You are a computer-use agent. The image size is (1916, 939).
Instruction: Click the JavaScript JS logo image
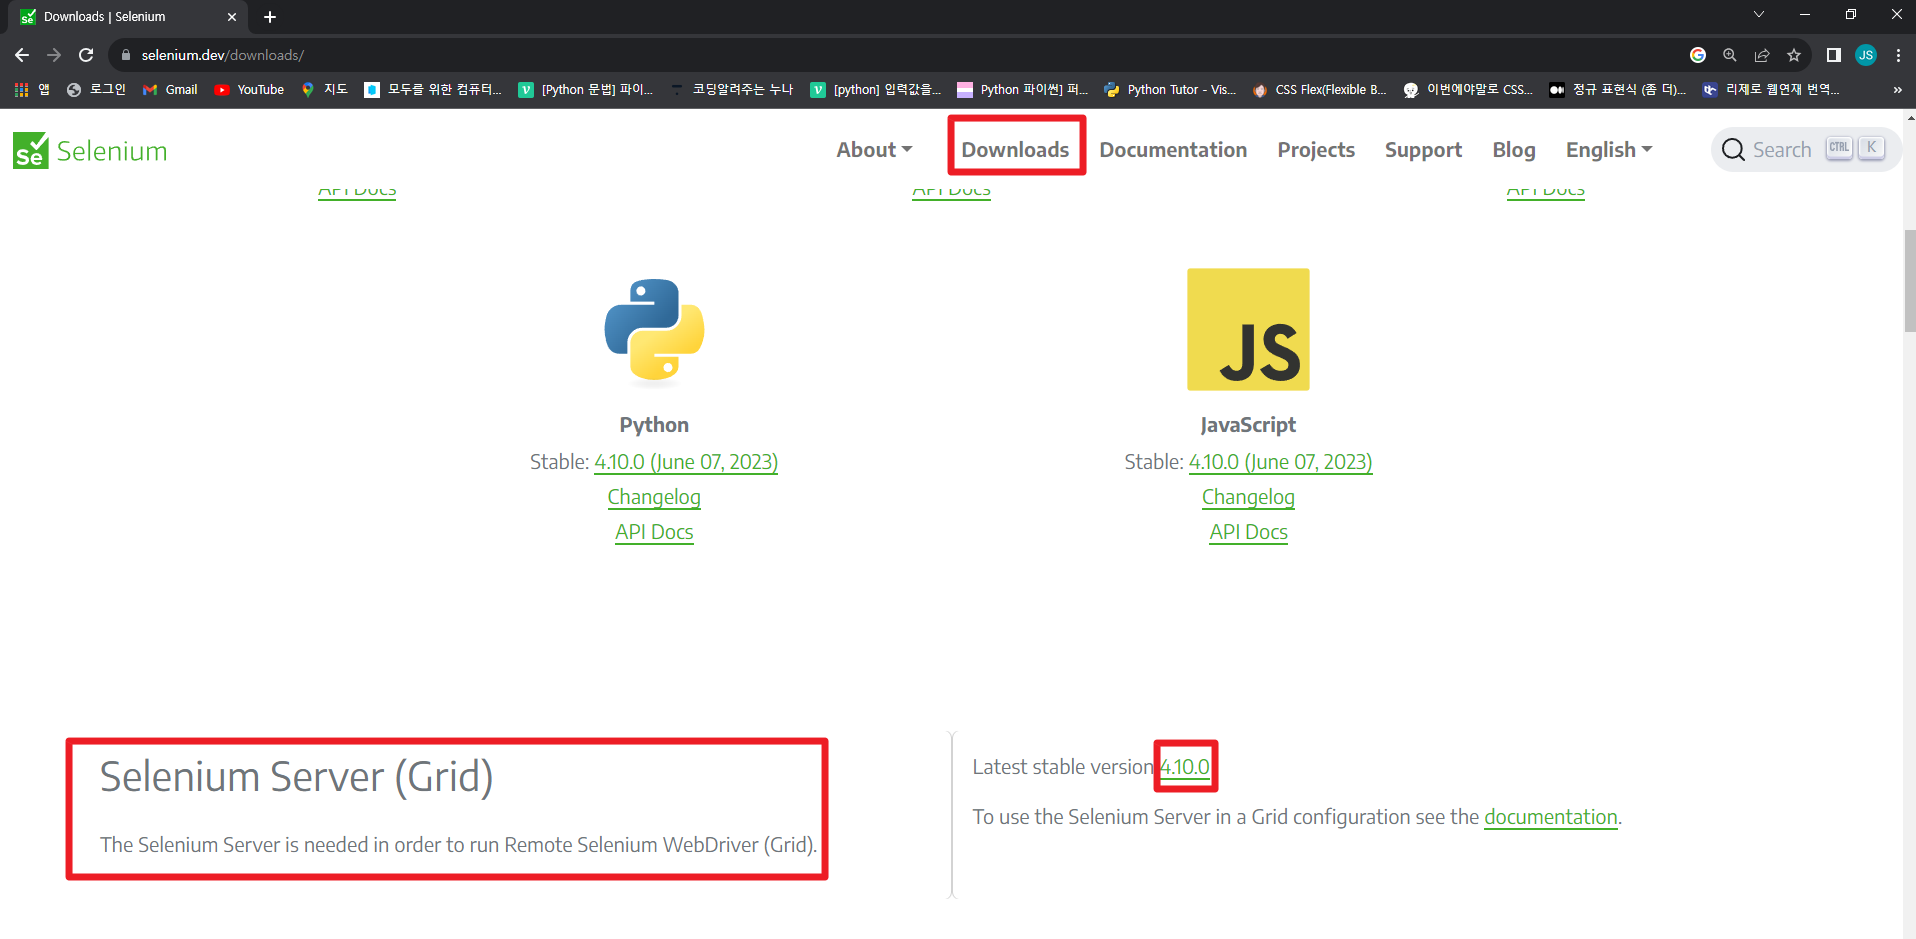point(1248,329)
